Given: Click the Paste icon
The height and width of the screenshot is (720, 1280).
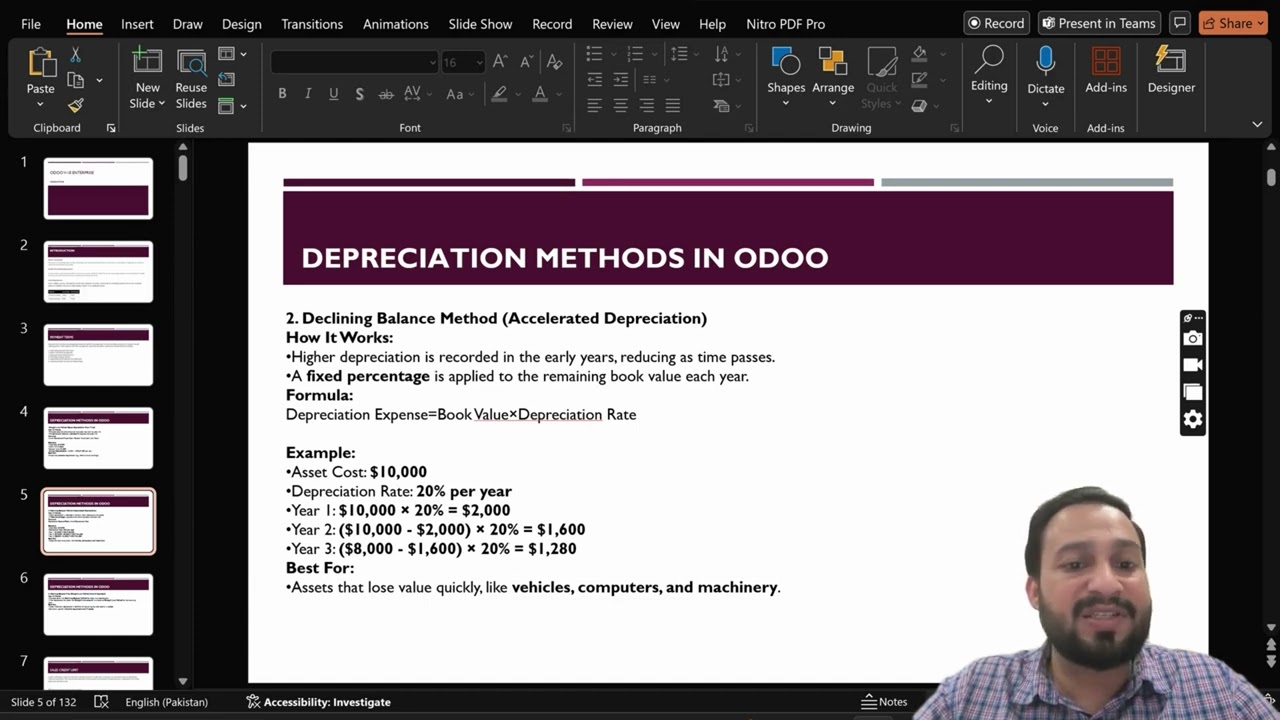Looking at the screenshot, I should (41, 62).
